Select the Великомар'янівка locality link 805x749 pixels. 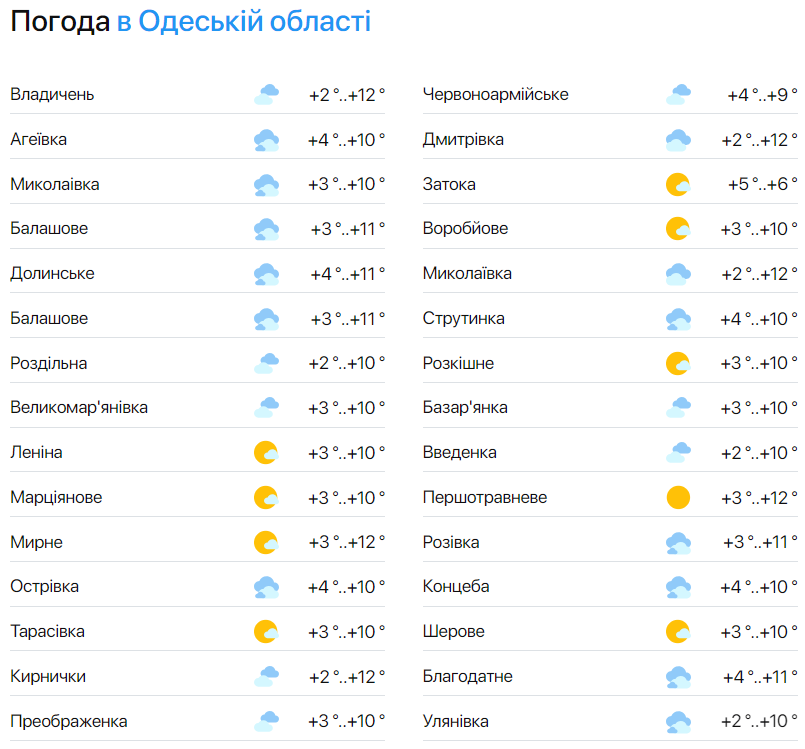pos(79,408)
